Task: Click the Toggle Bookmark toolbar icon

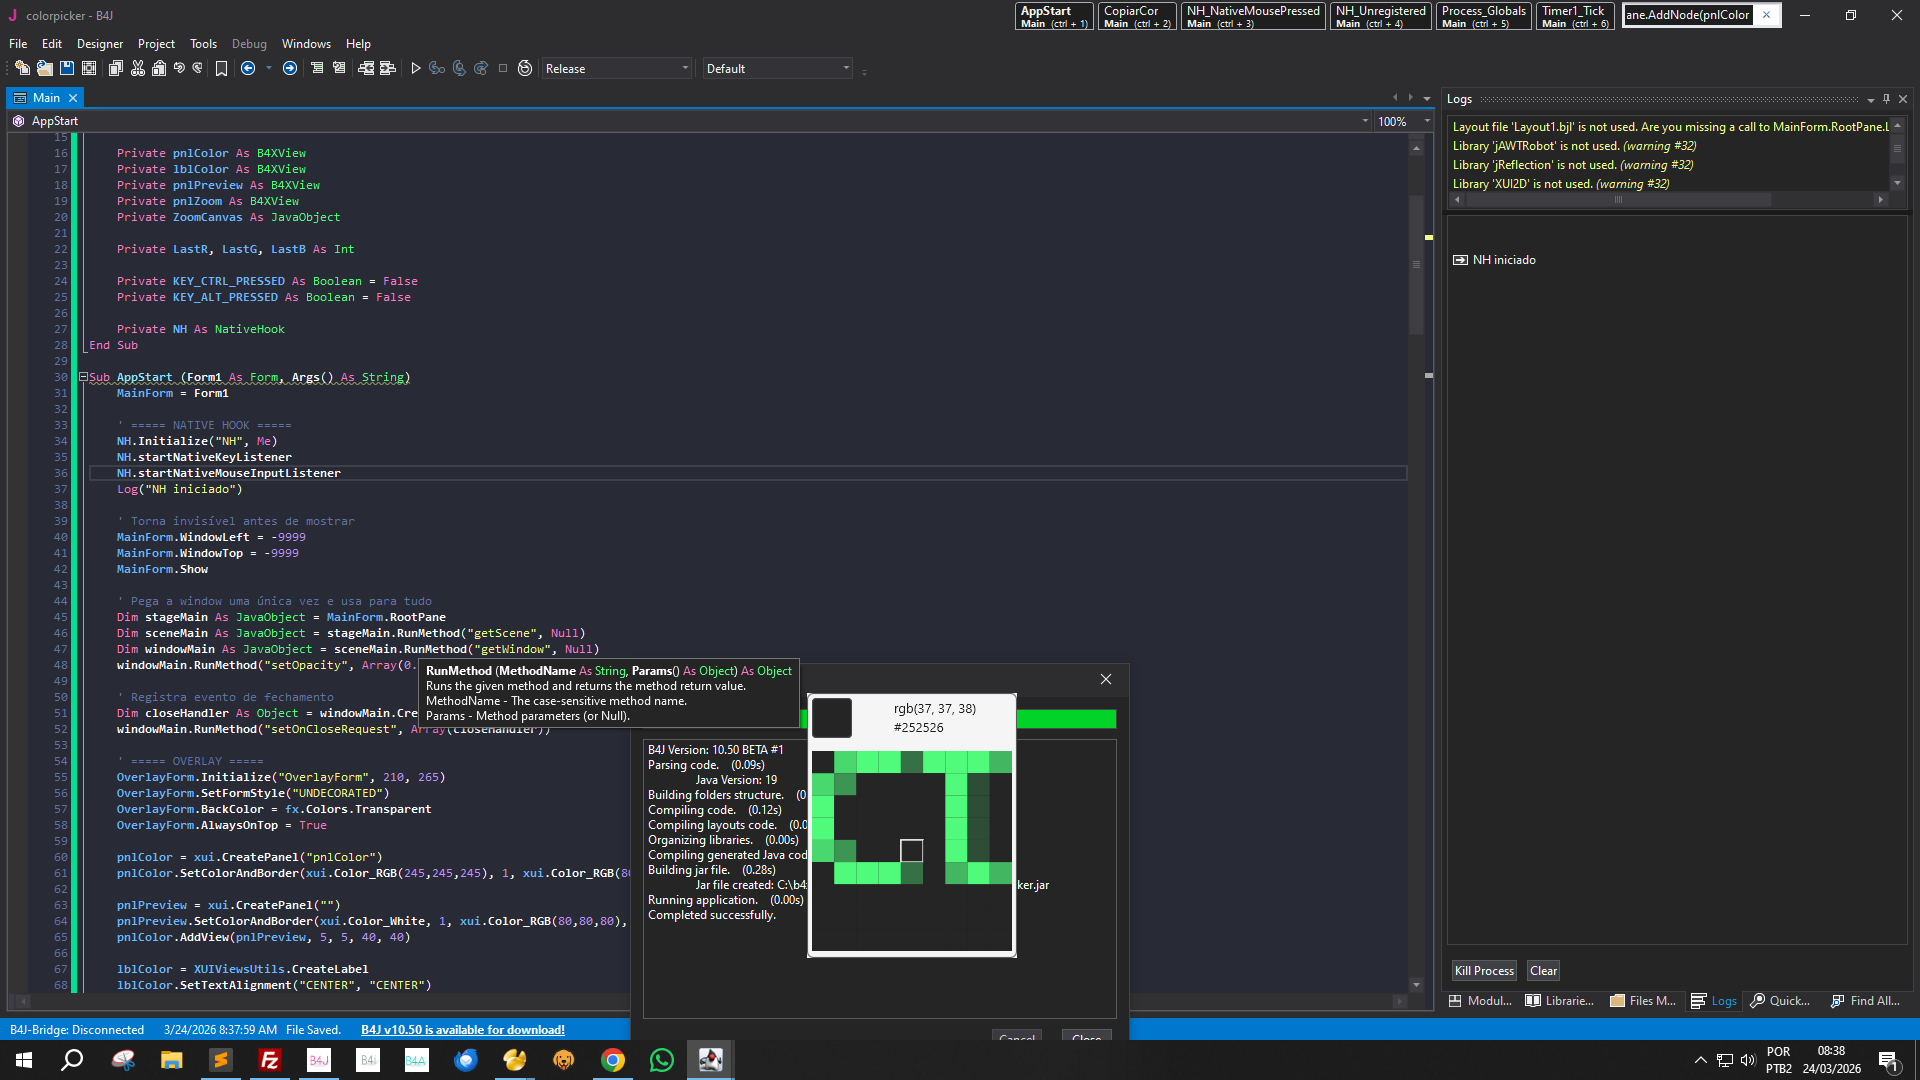Action: (221, 68)
